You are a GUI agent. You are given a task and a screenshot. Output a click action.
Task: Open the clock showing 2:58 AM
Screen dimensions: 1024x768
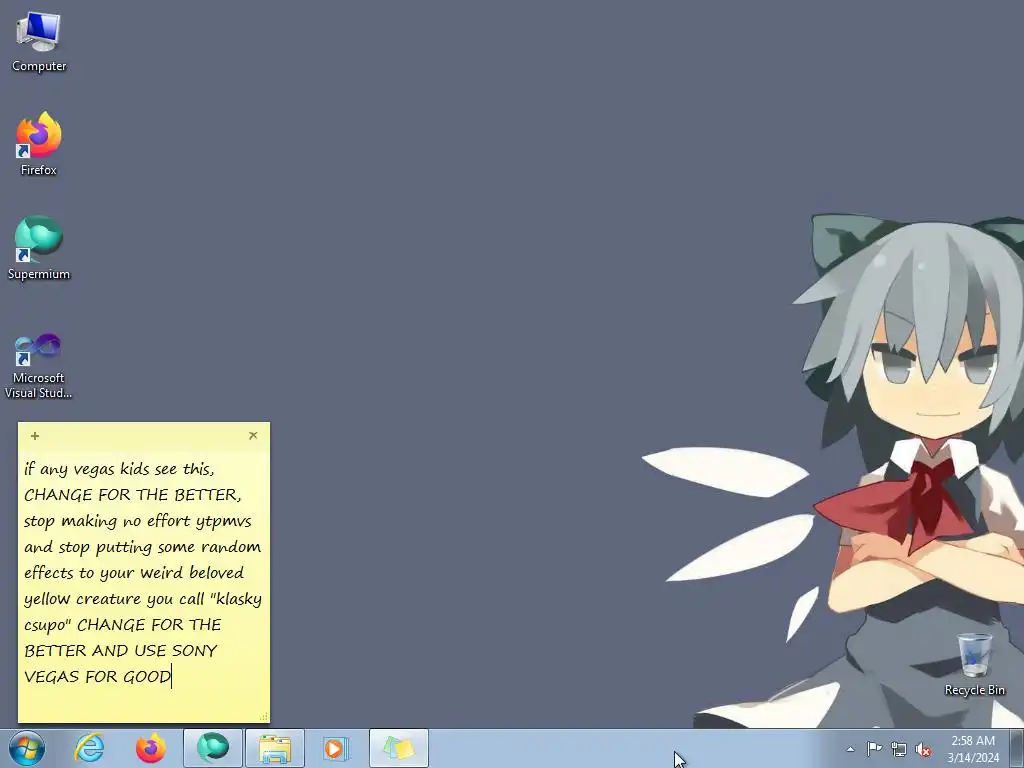pos(973,749)
